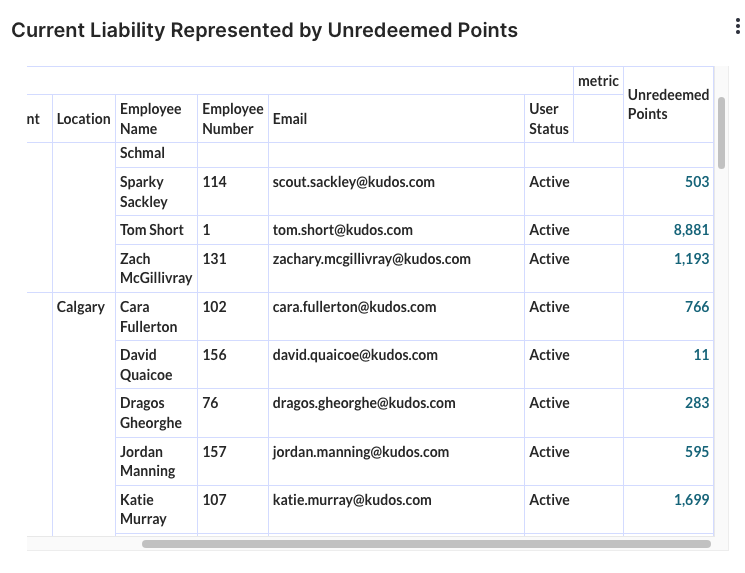The width and height of the screenshot is (745, 573).
Task: Open Sparky Sackley's 503 points value
Action: tap(697, 182)
